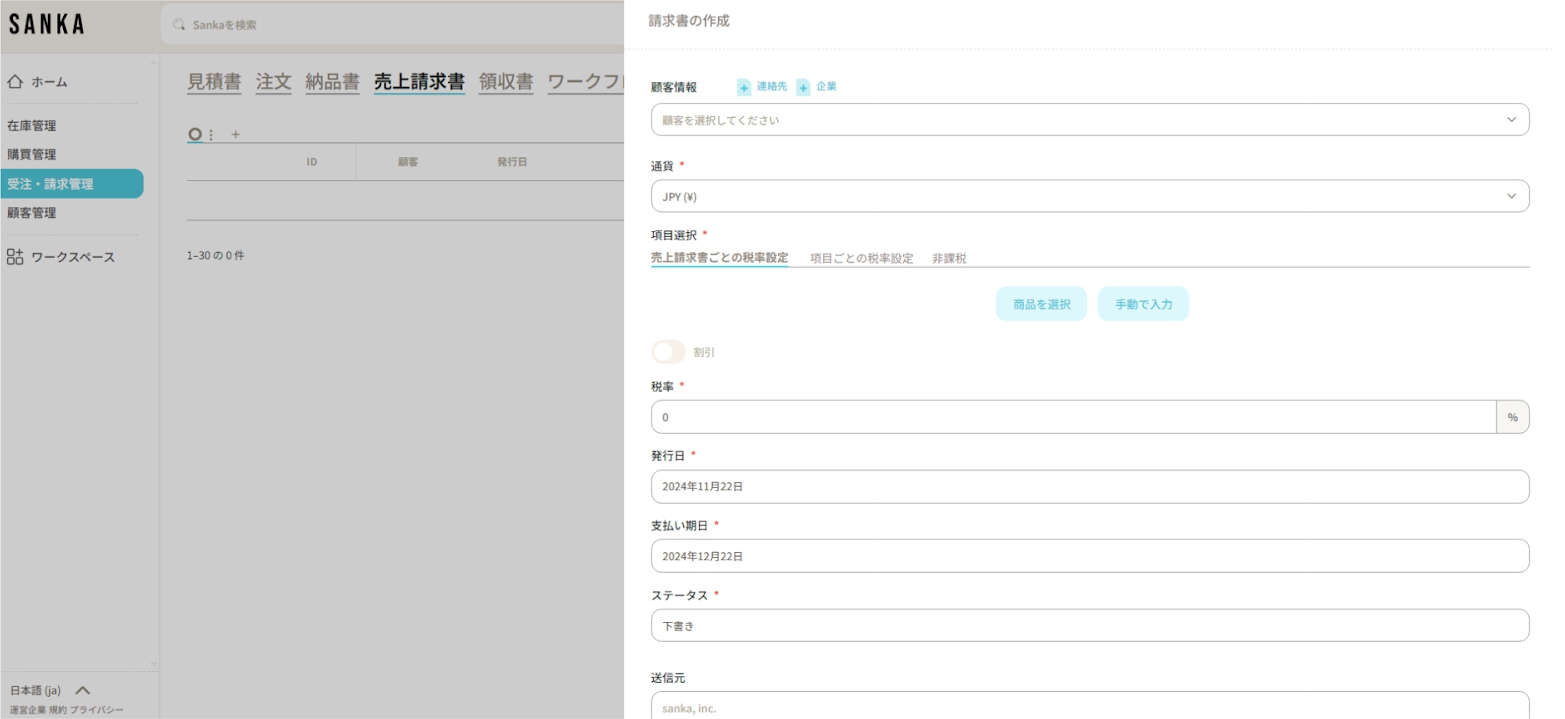Open the JPY currency dropdown
1565x719 pixels.
coord(1089,196)
